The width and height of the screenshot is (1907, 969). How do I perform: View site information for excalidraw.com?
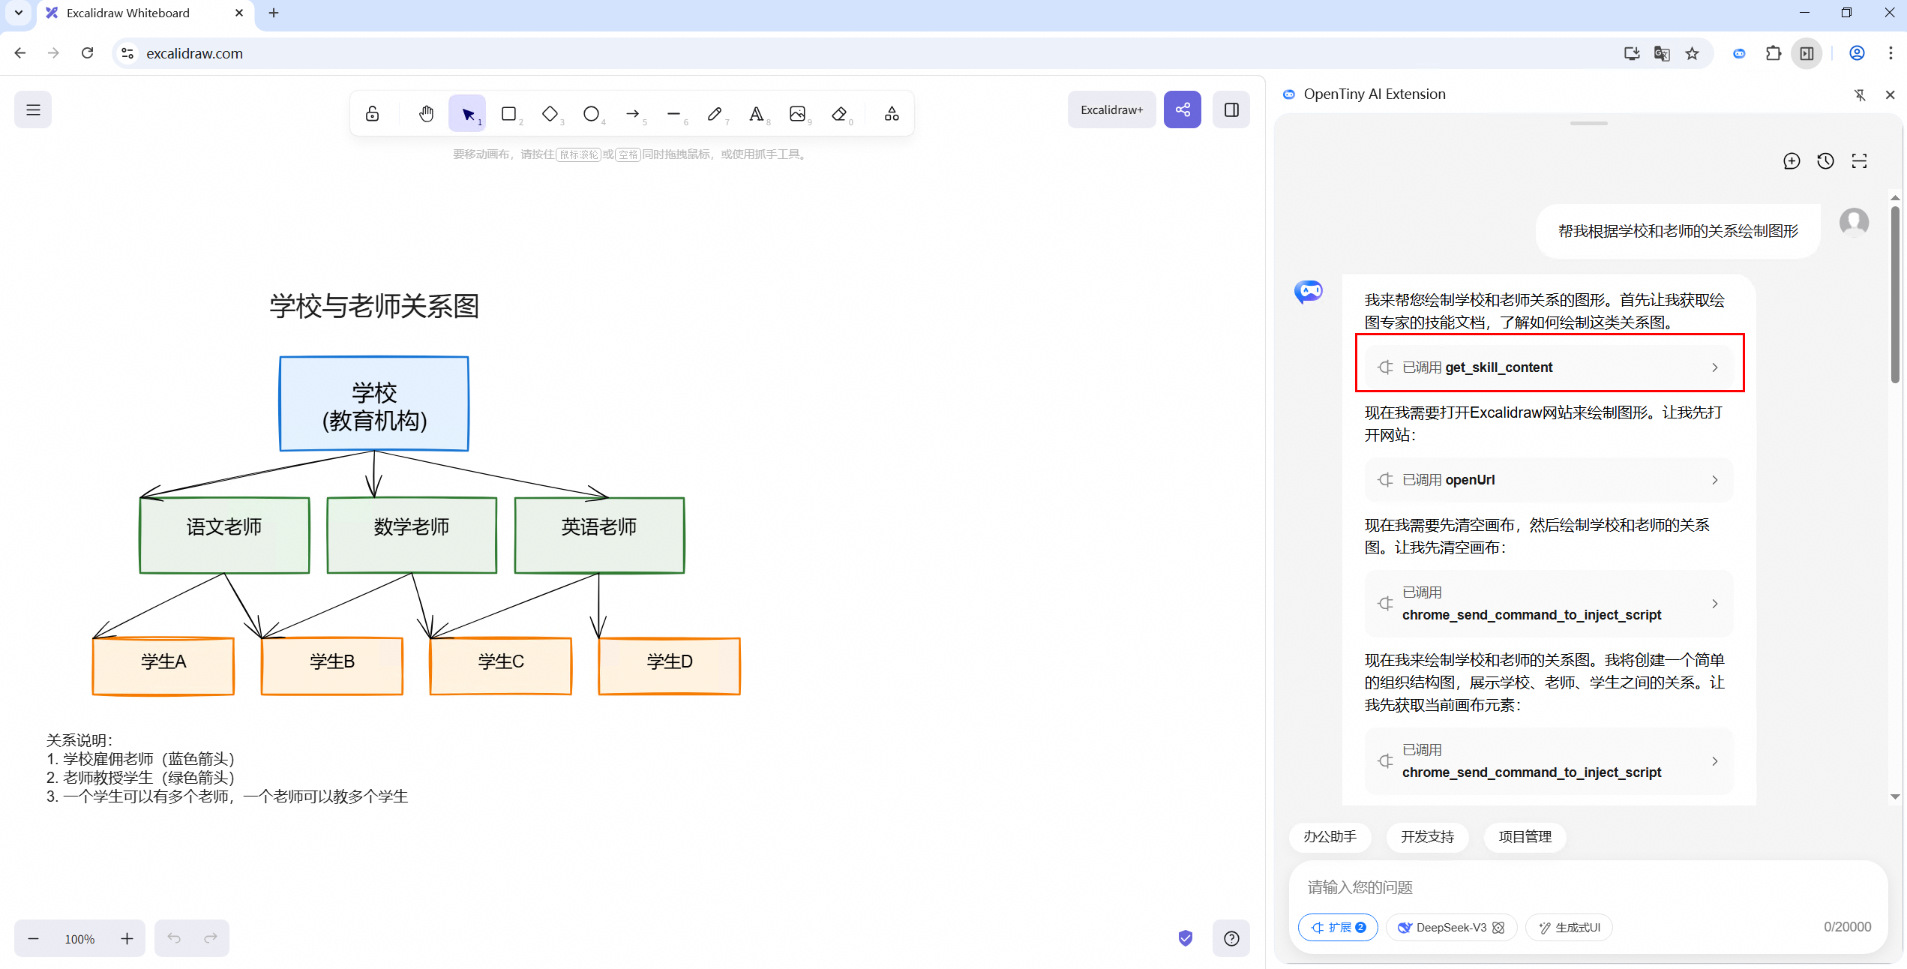click(x=127, y=54)
